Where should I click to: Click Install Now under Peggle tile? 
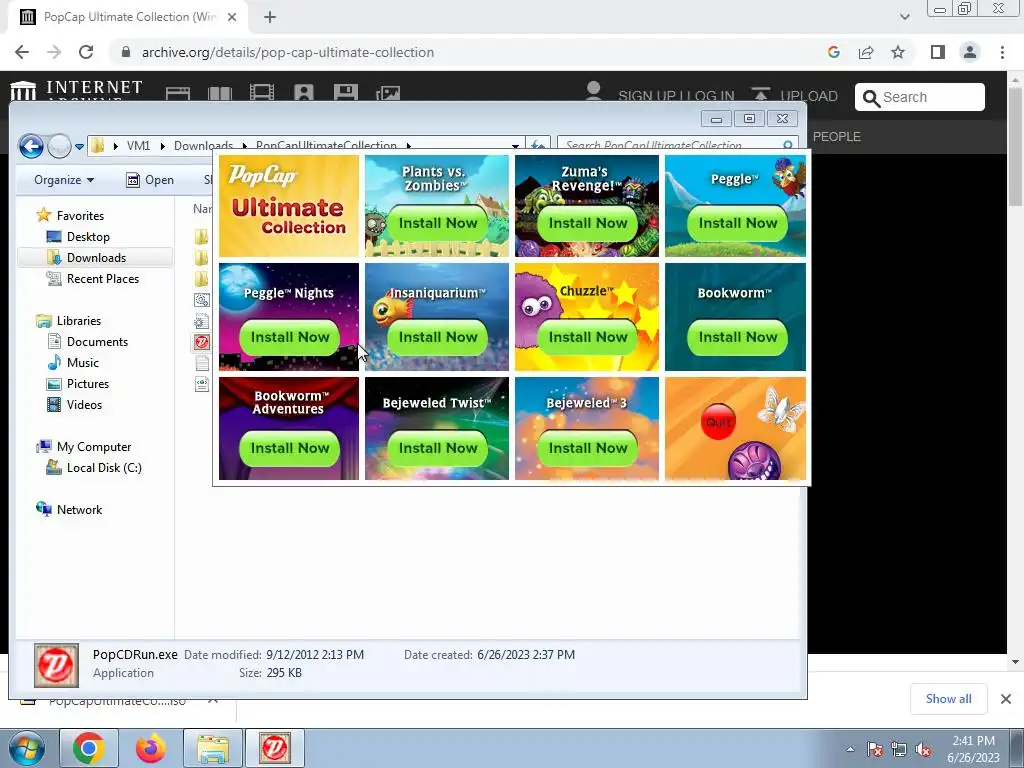[x=738, y=223]
